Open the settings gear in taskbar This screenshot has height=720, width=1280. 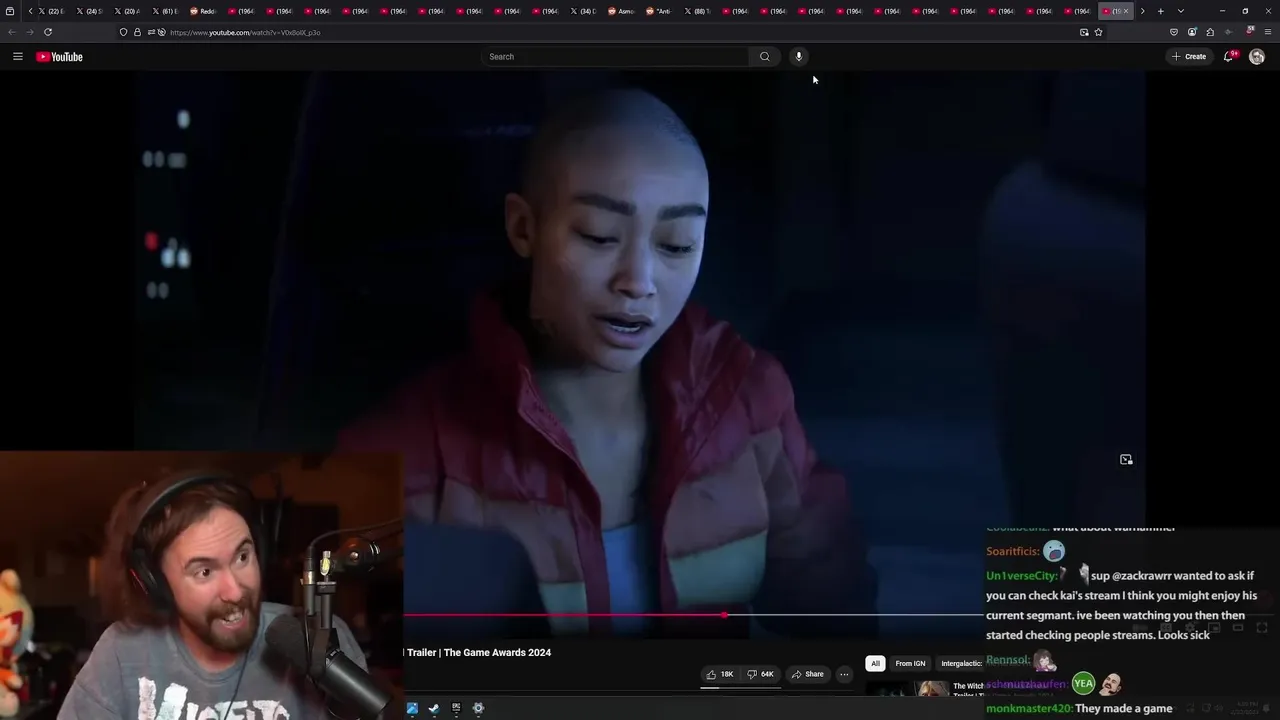coord(478,709)
